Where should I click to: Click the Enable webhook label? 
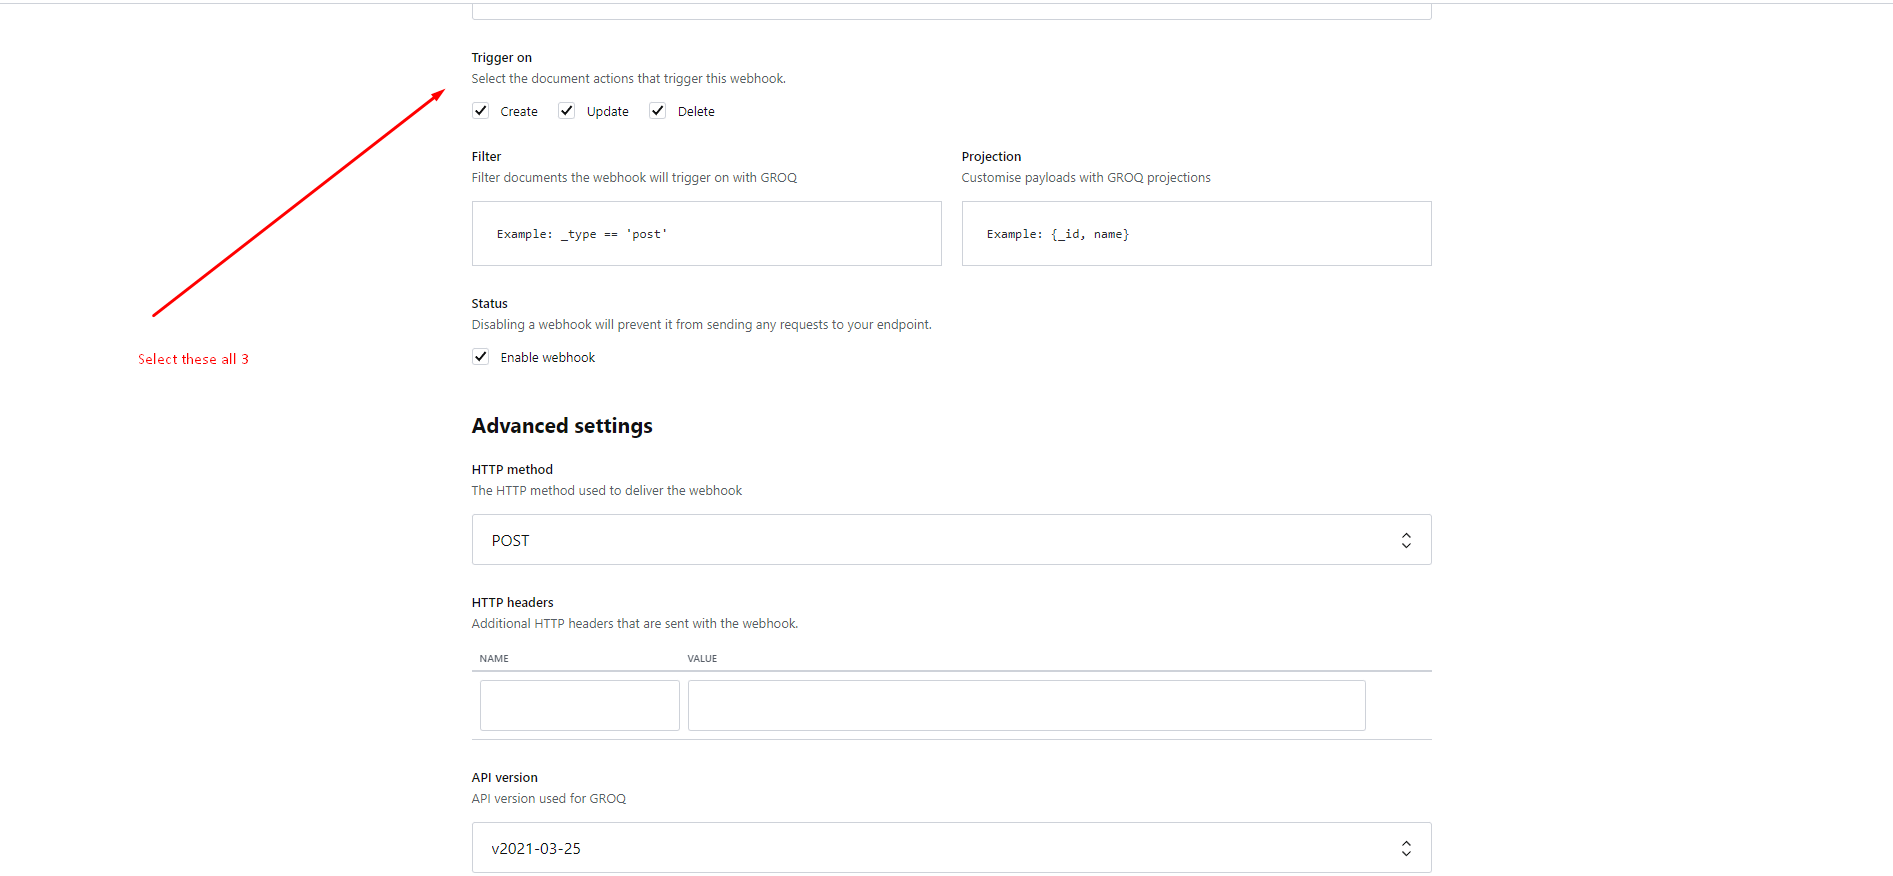[548, 358]
